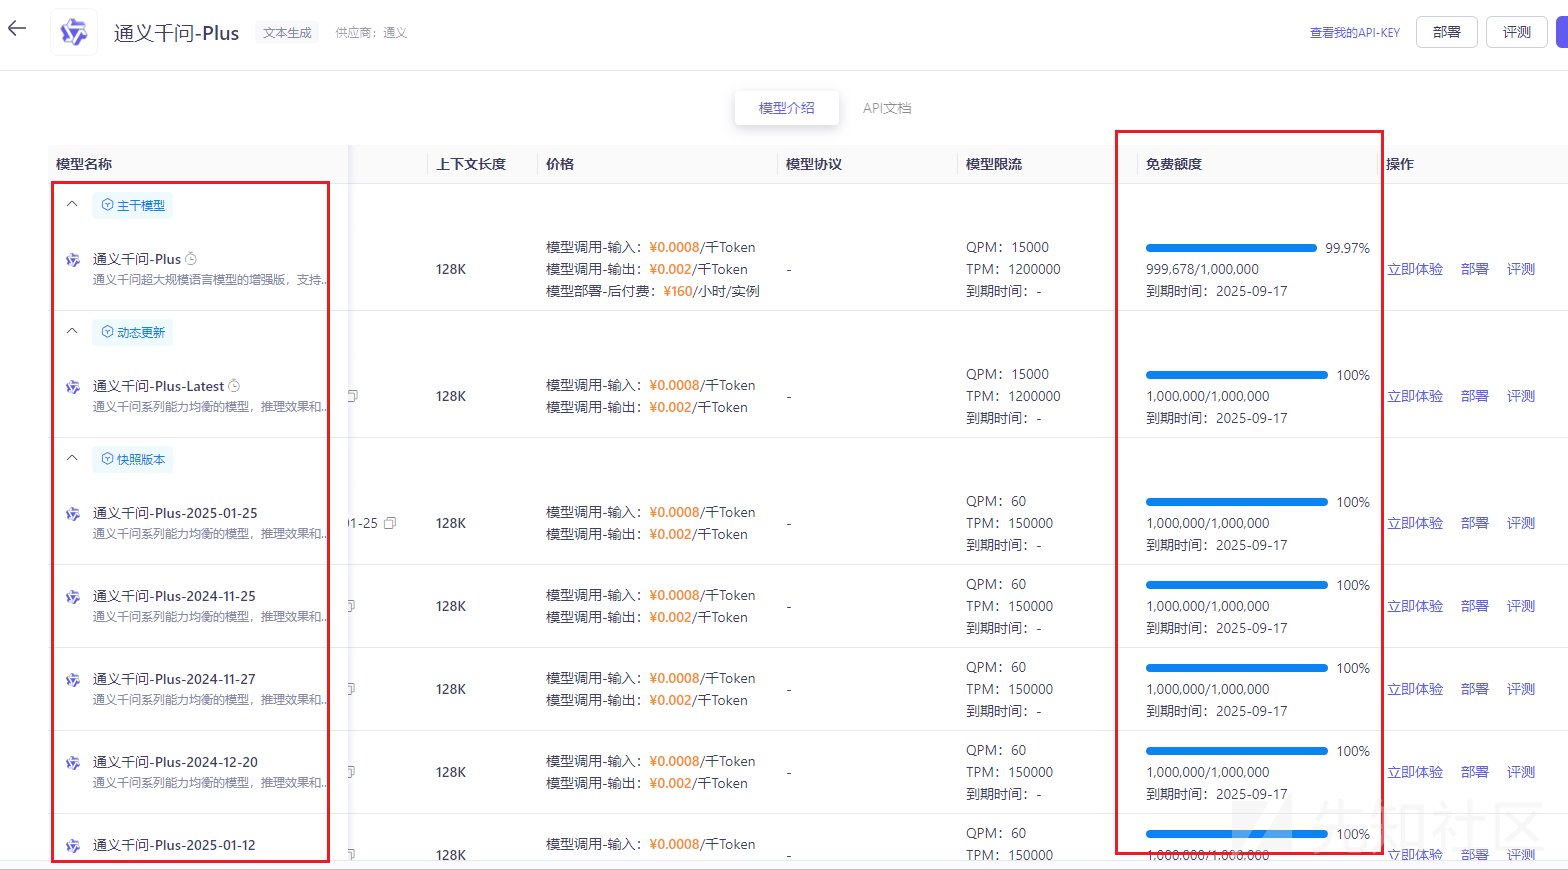
Task: Click the 主干模型 tag label
Action: click(141, 205)
